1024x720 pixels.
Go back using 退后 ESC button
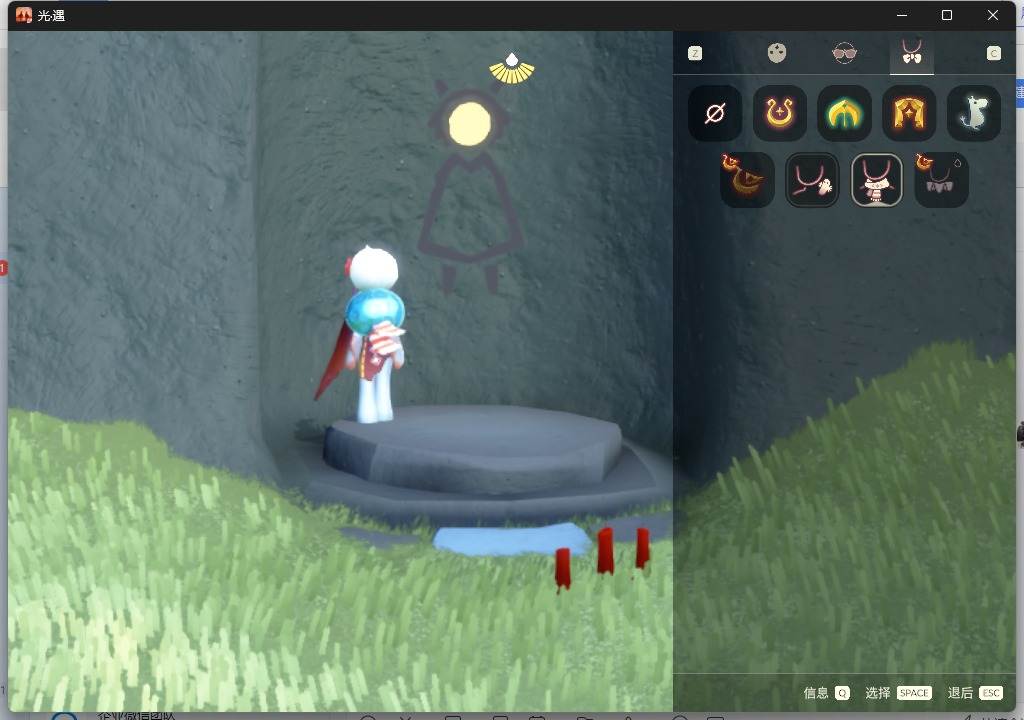[x=974, y=693]
